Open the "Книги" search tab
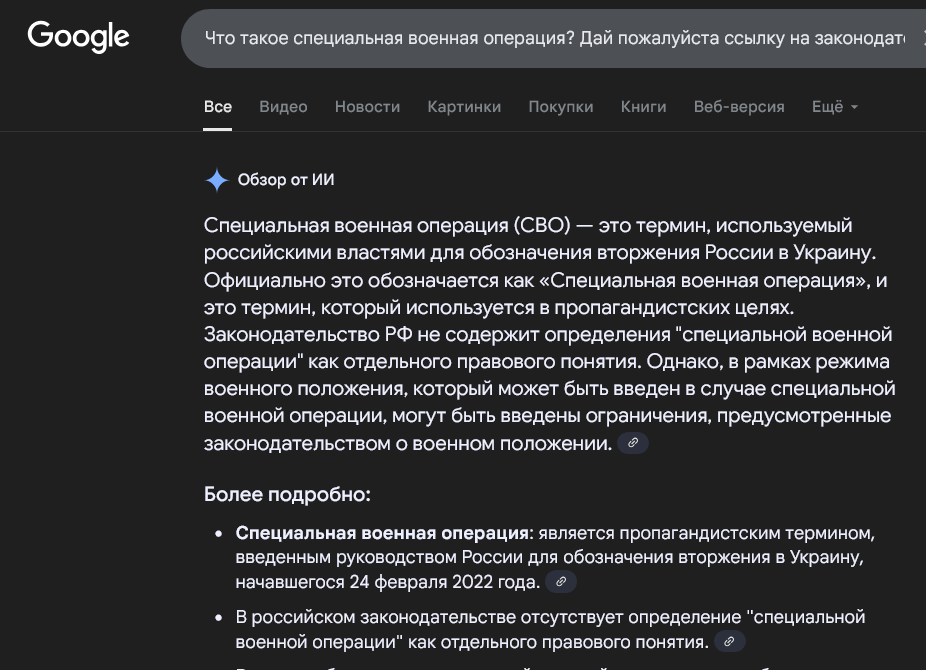This screenshot has width=926, height=670. tap(643, 106)
